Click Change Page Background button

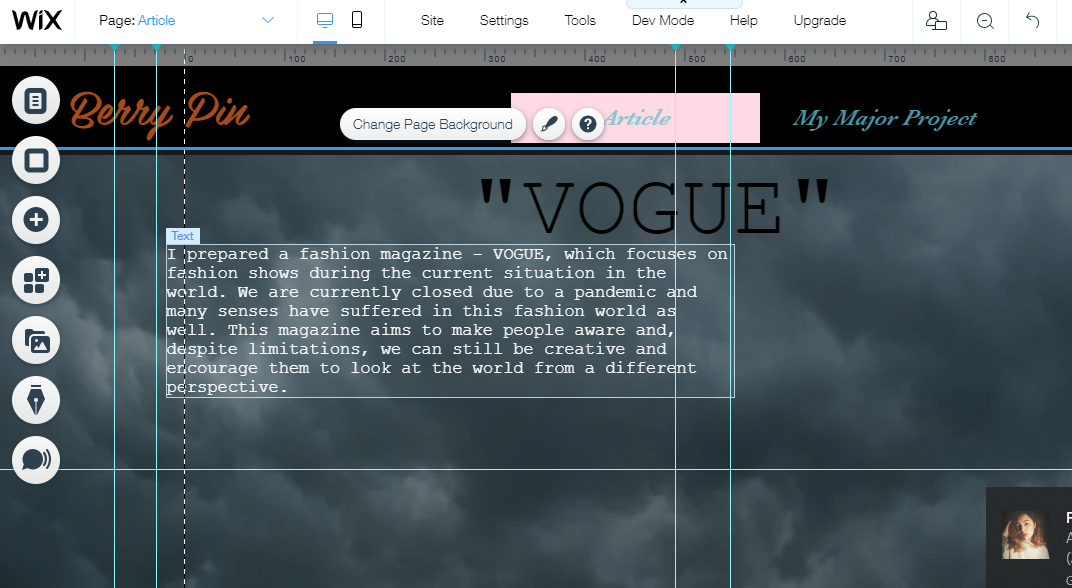point(433,124)
